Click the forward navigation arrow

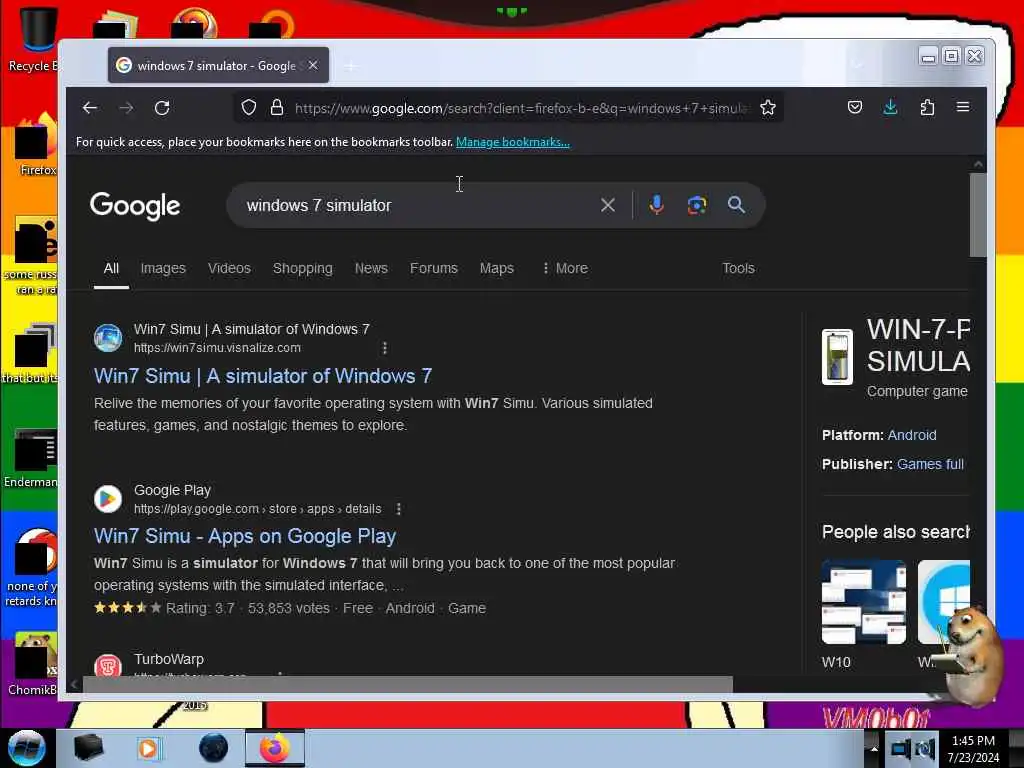point(126,108)
